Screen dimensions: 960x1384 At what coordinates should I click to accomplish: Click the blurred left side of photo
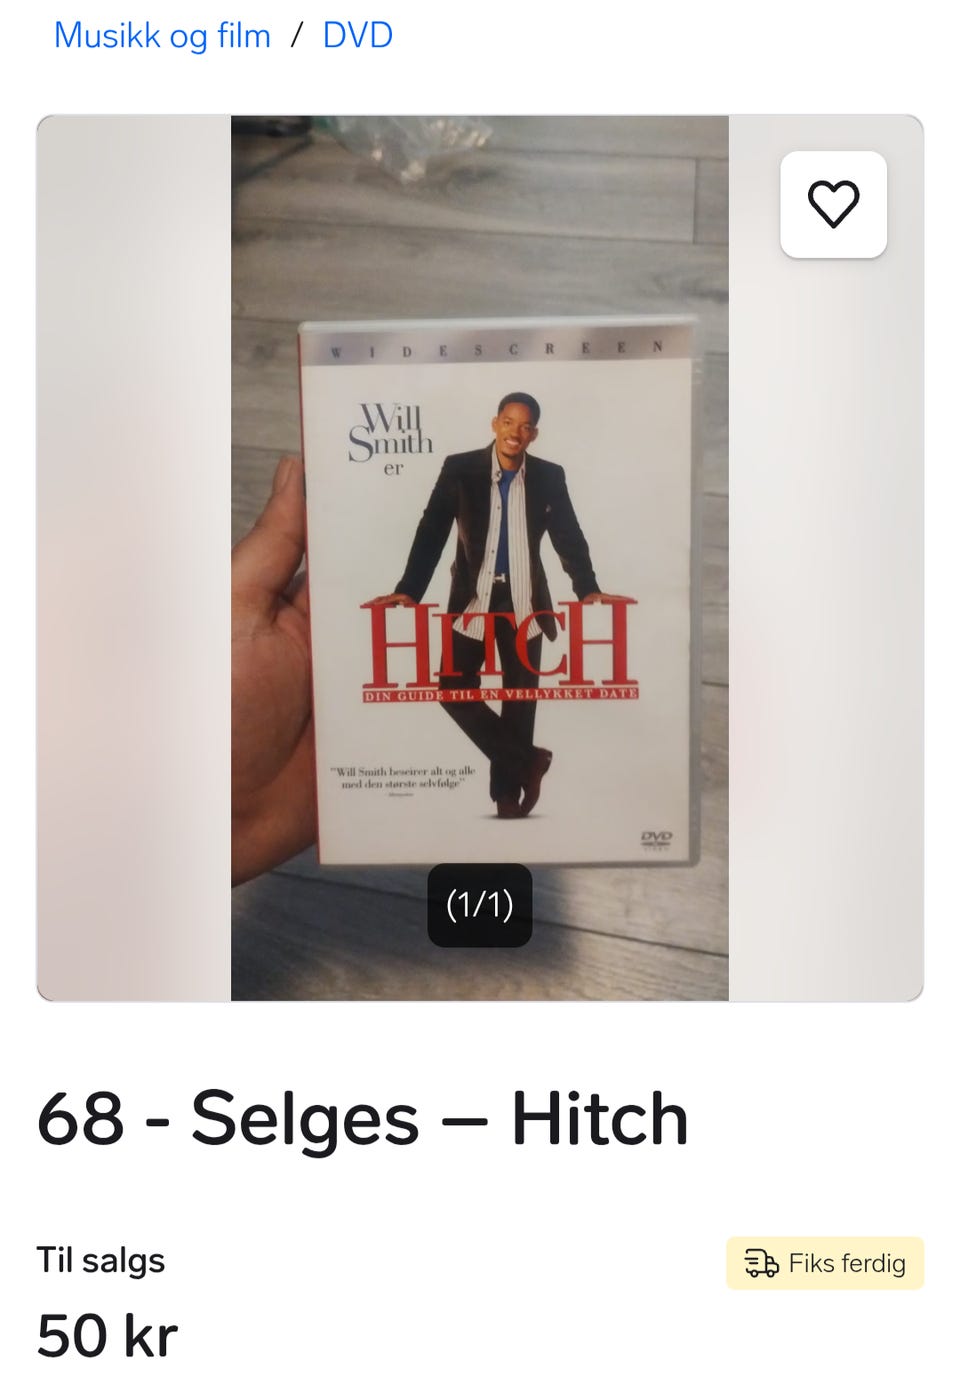134,558
